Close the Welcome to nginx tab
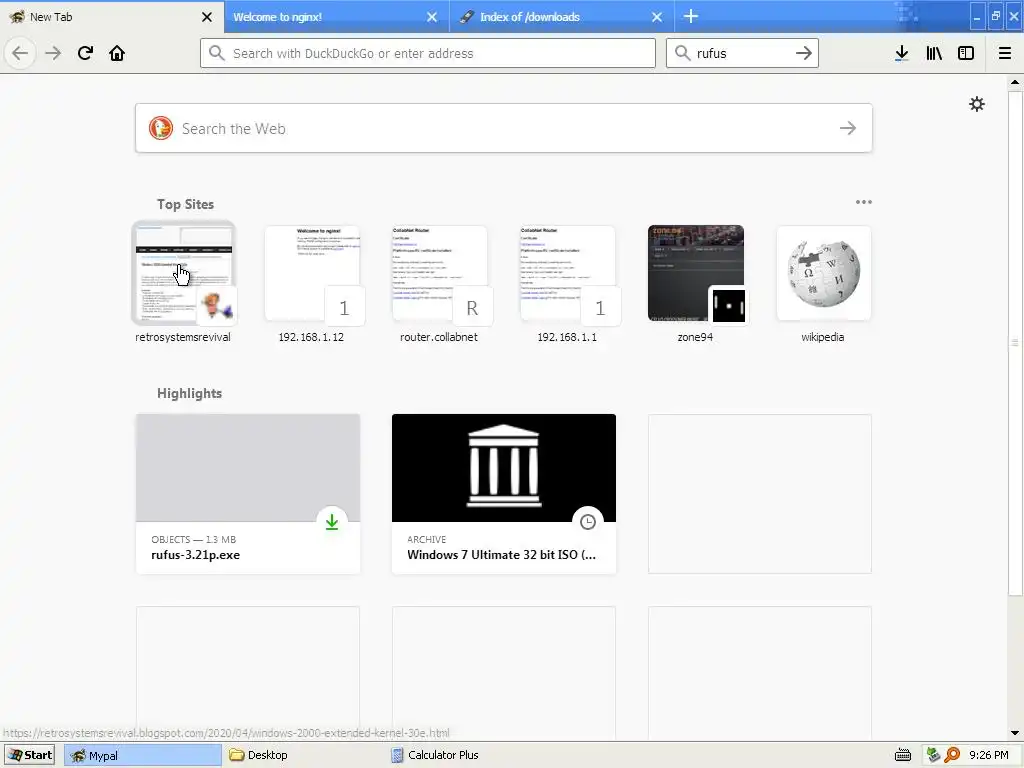The width and height of the screenshot is (1024, 768). (432, 17)
